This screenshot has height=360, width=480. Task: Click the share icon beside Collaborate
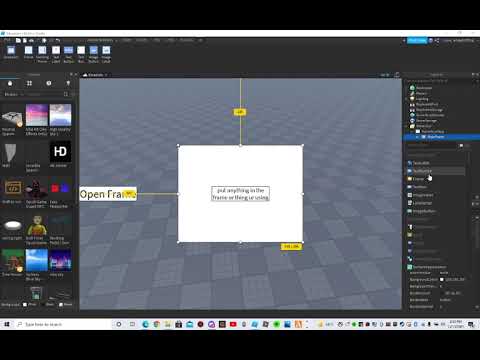(x=437, y=40)
